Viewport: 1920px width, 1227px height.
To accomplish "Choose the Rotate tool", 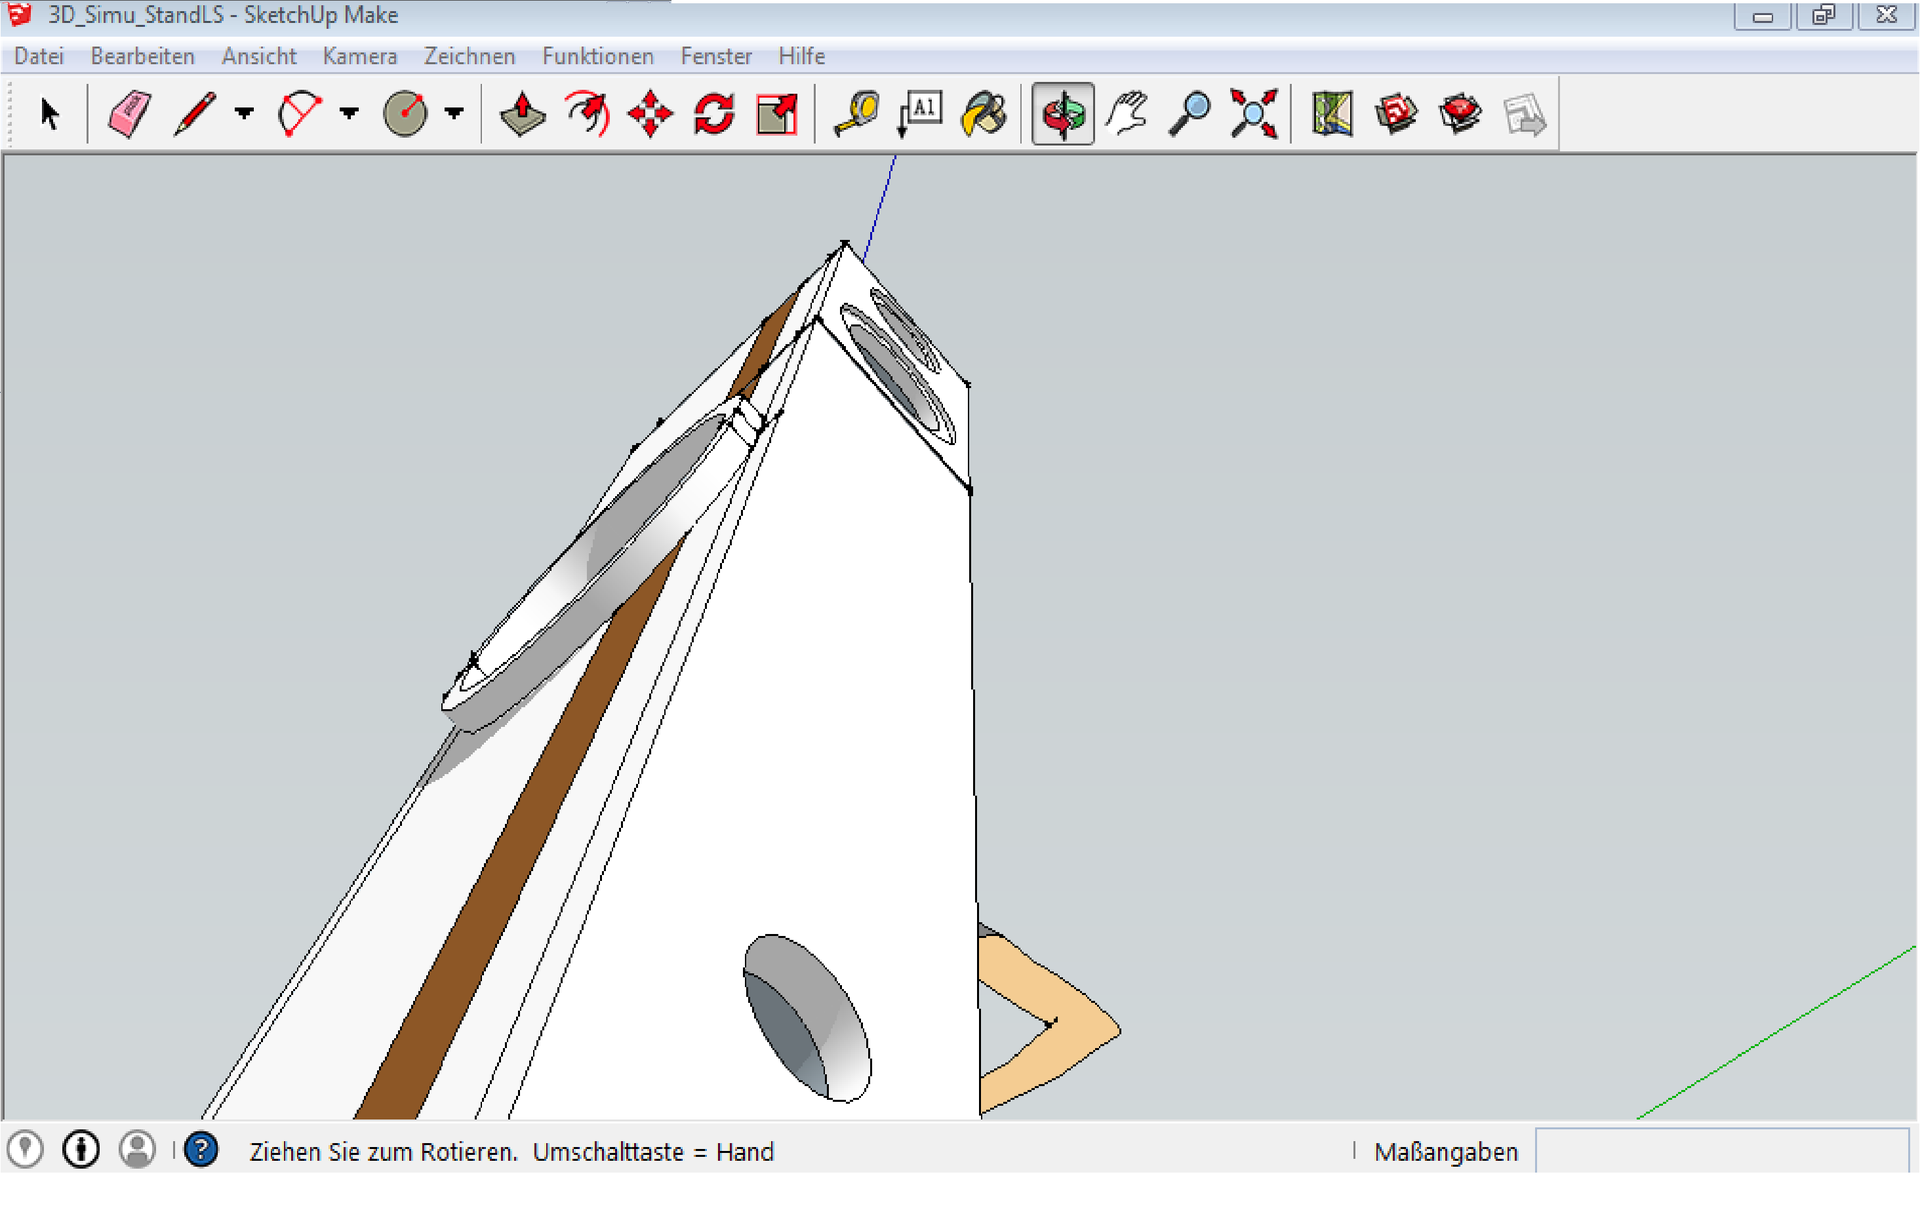I will point(714,114).
